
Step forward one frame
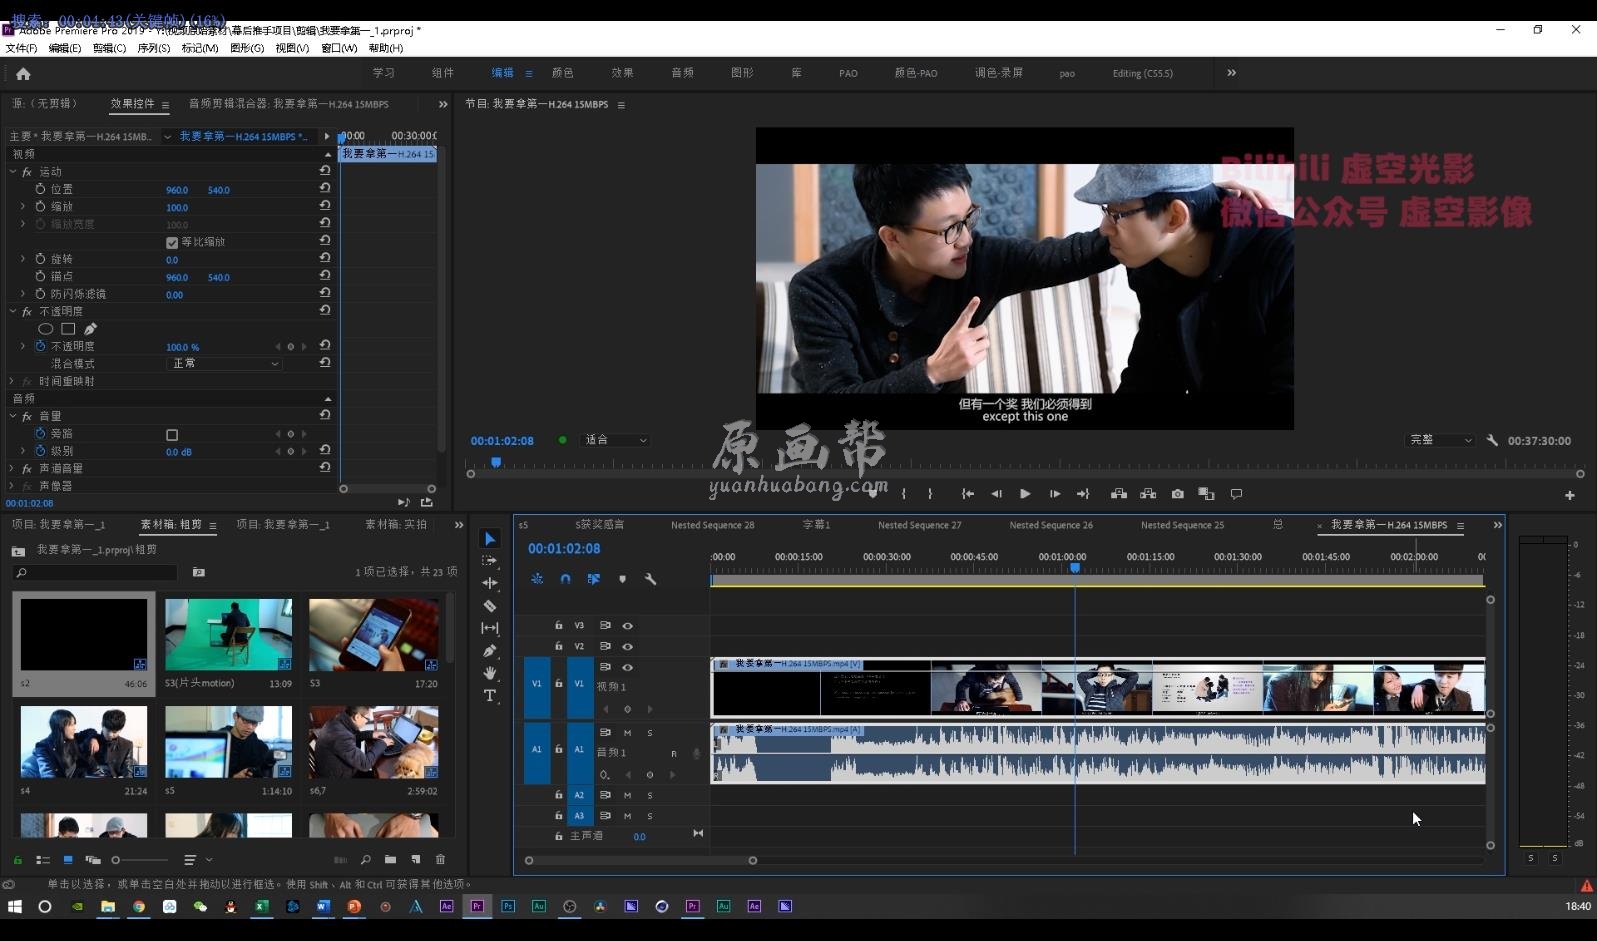click(1055, 494)
